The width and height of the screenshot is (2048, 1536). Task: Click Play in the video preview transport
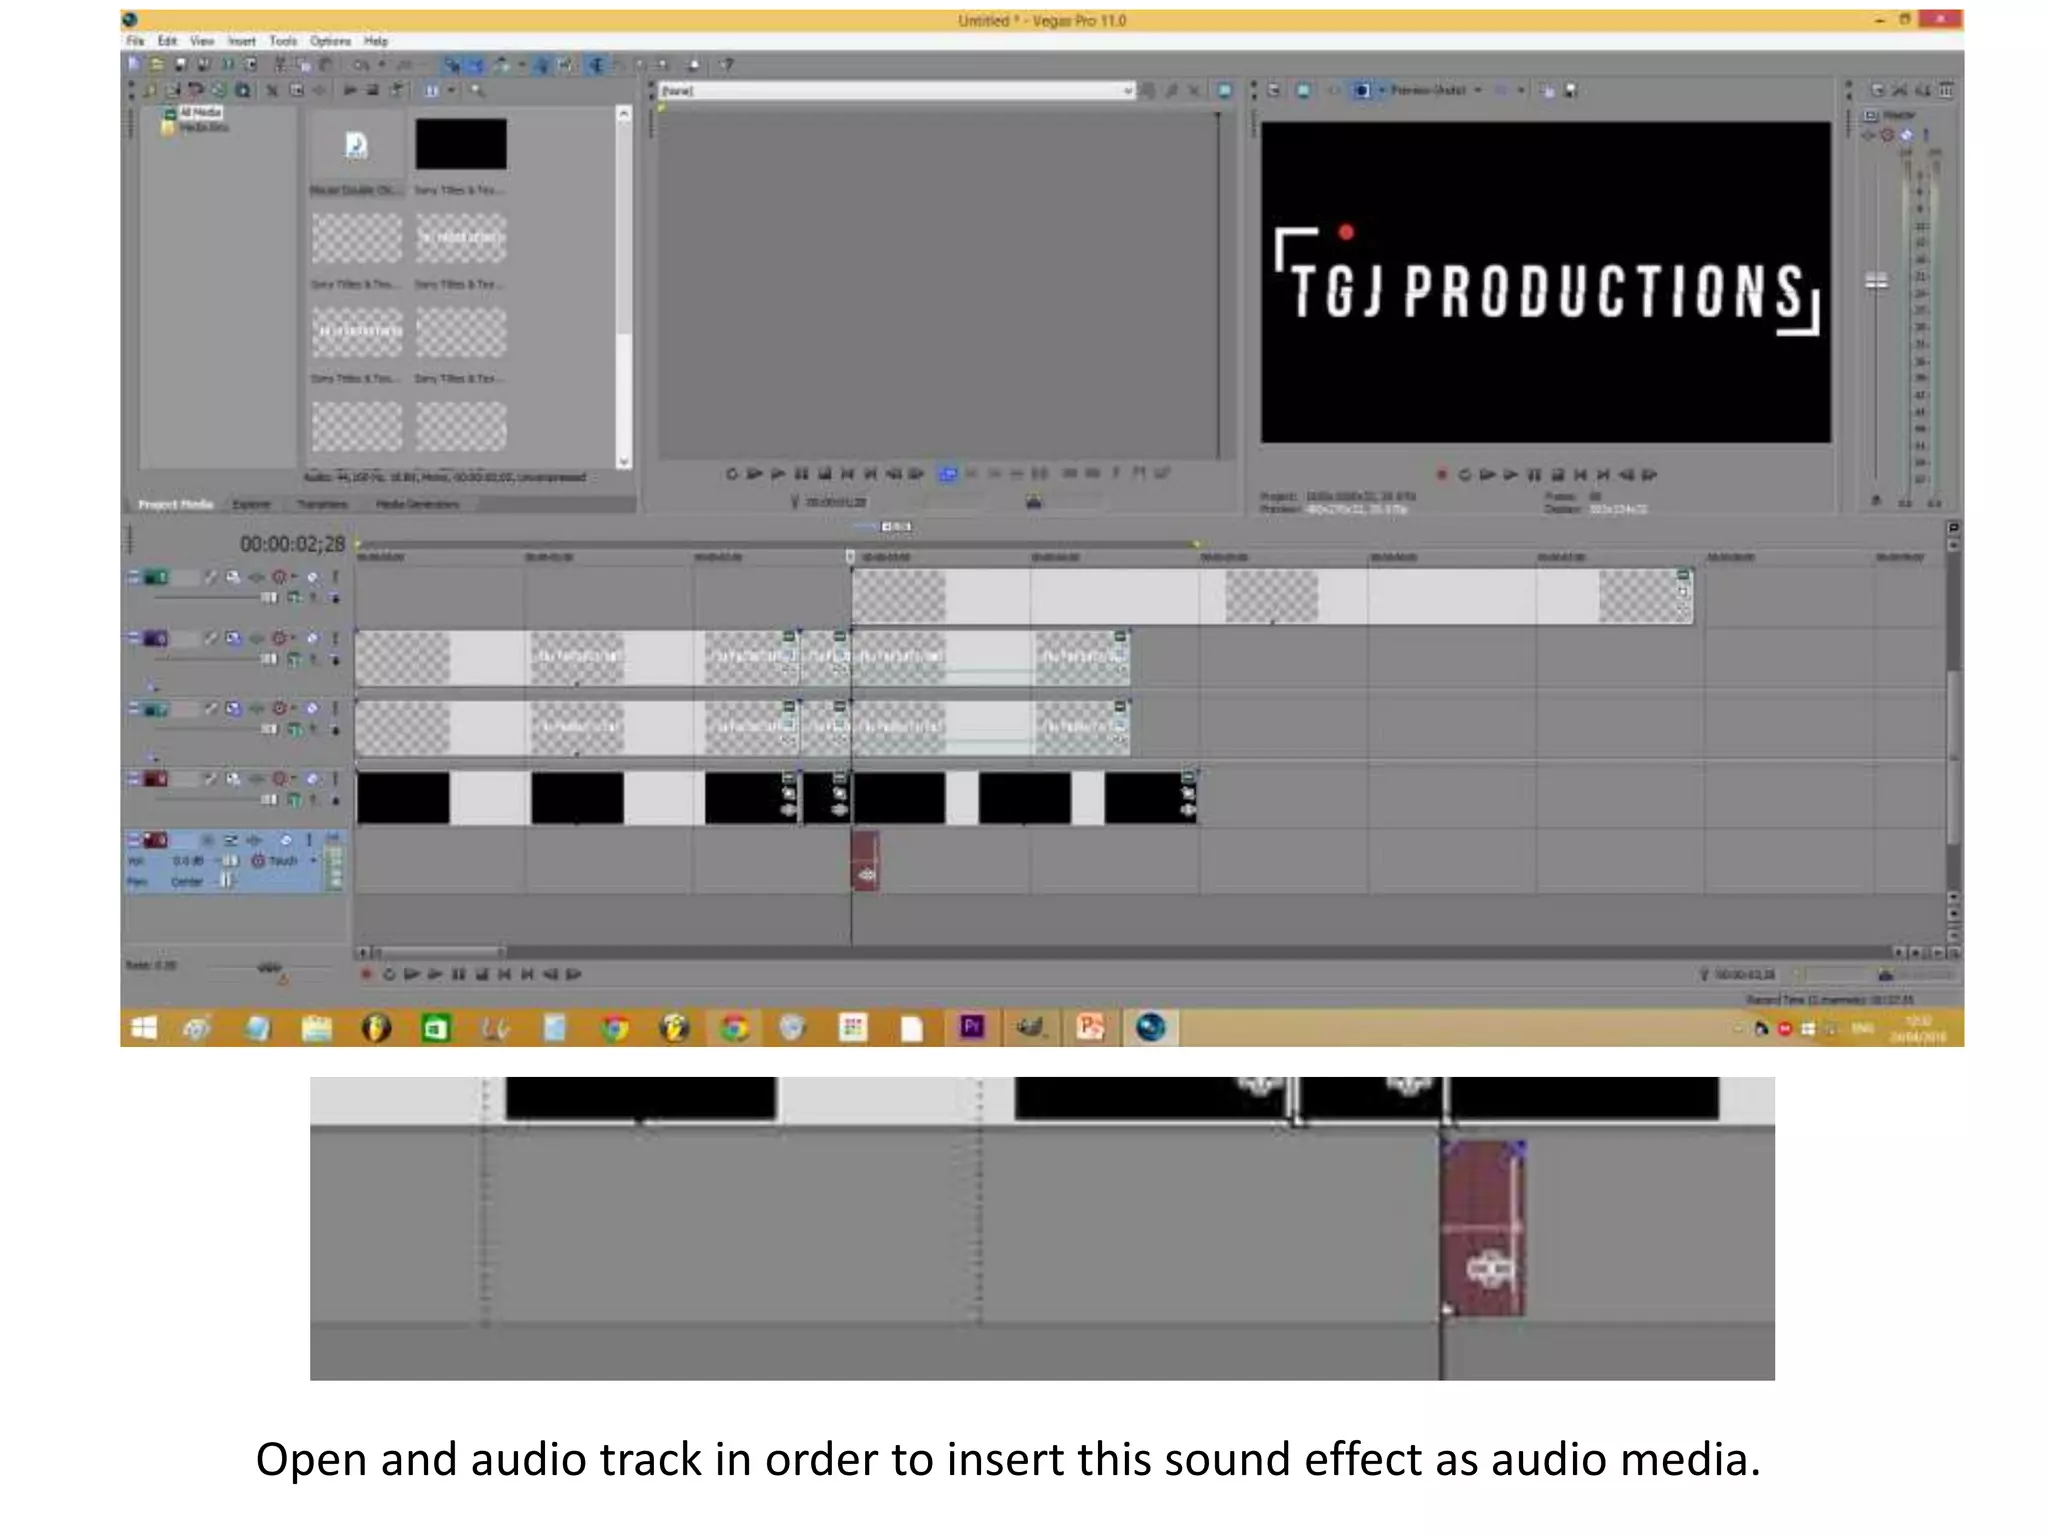(x=1510, y=475)
